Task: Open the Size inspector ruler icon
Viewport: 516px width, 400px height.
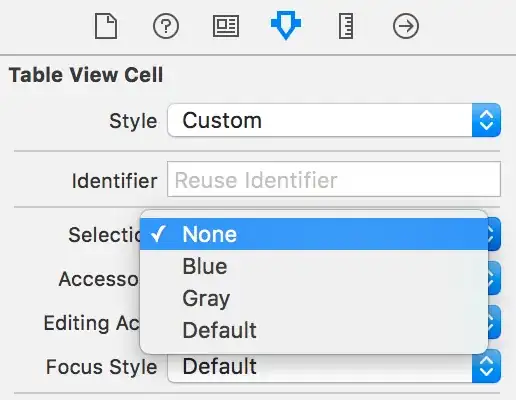Action: tap(346, 26)
